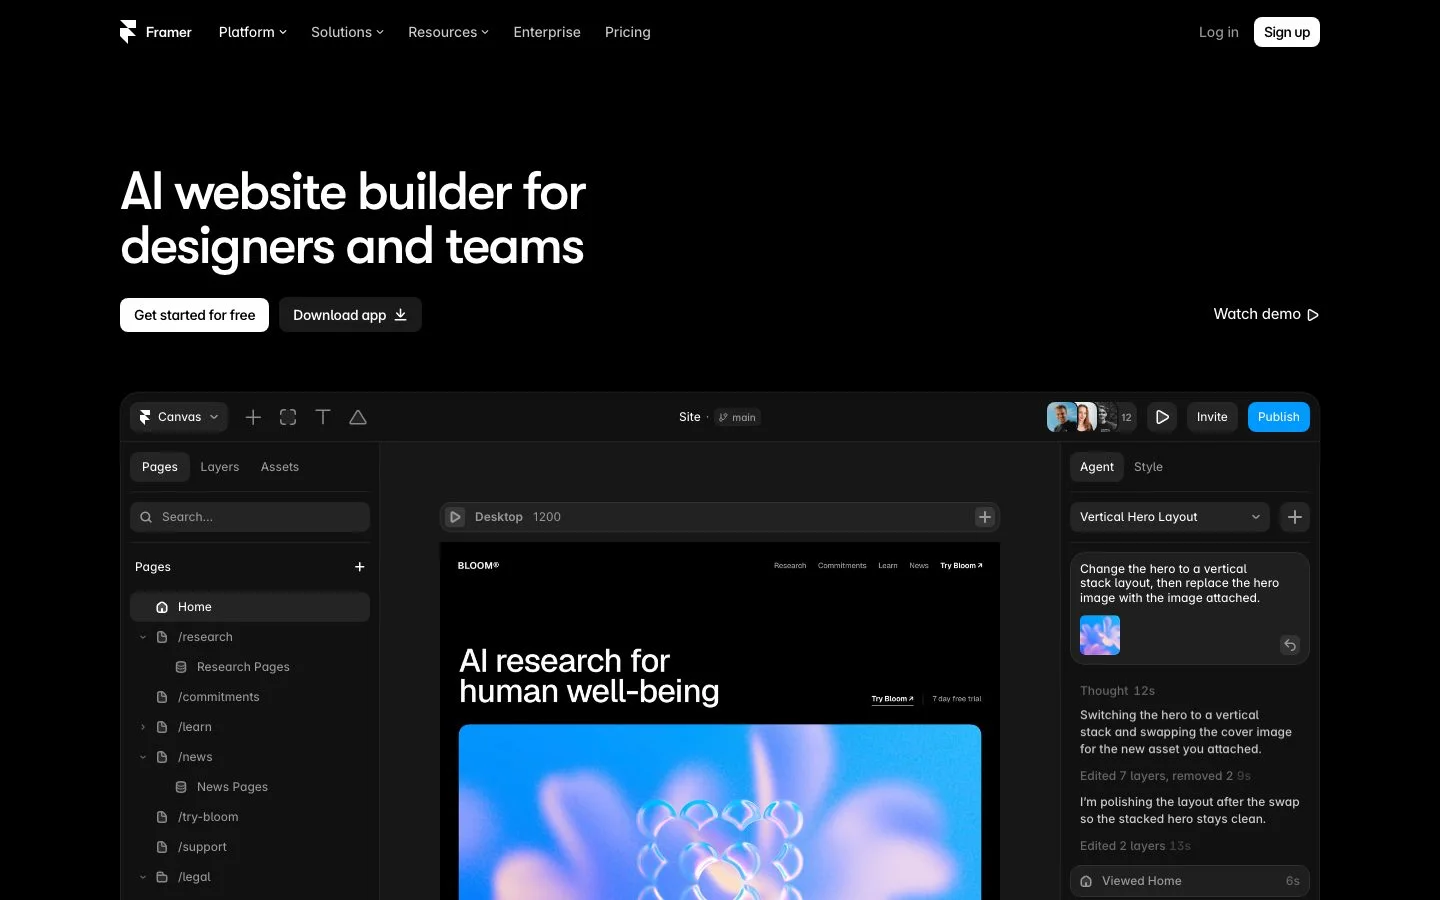This screenshot has width=1440, height=900.
Task: Open the Canvas dropdown in editor
Action: (179, 417)
